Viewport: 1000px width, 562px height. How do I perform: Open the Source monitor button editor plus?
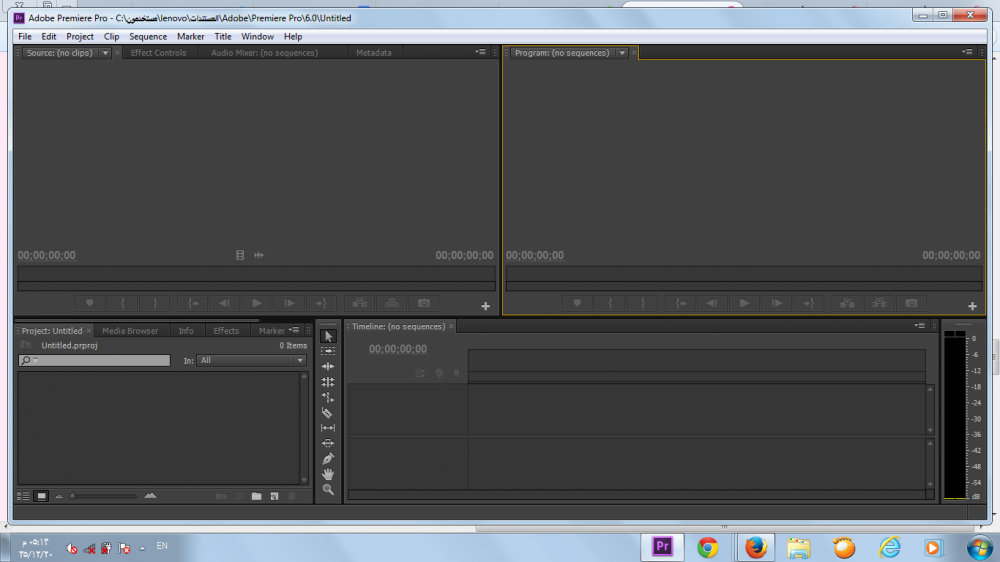coord(486,306)
